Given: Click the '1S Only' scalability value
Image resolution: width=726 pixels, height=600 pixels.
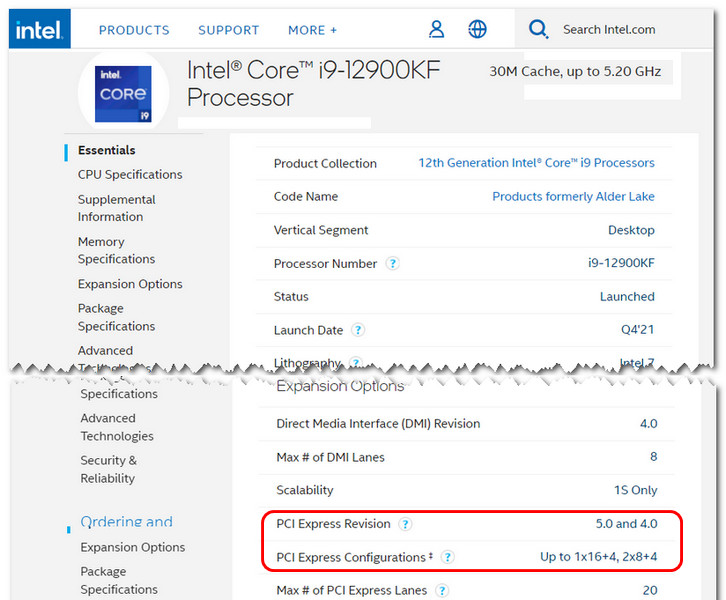Looking at the screenshot, I should [636, 490].
